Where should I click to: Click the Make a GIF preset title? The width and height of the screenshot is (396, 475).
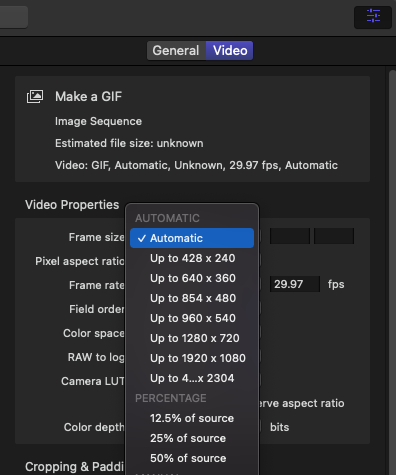[x=88, y=97]
